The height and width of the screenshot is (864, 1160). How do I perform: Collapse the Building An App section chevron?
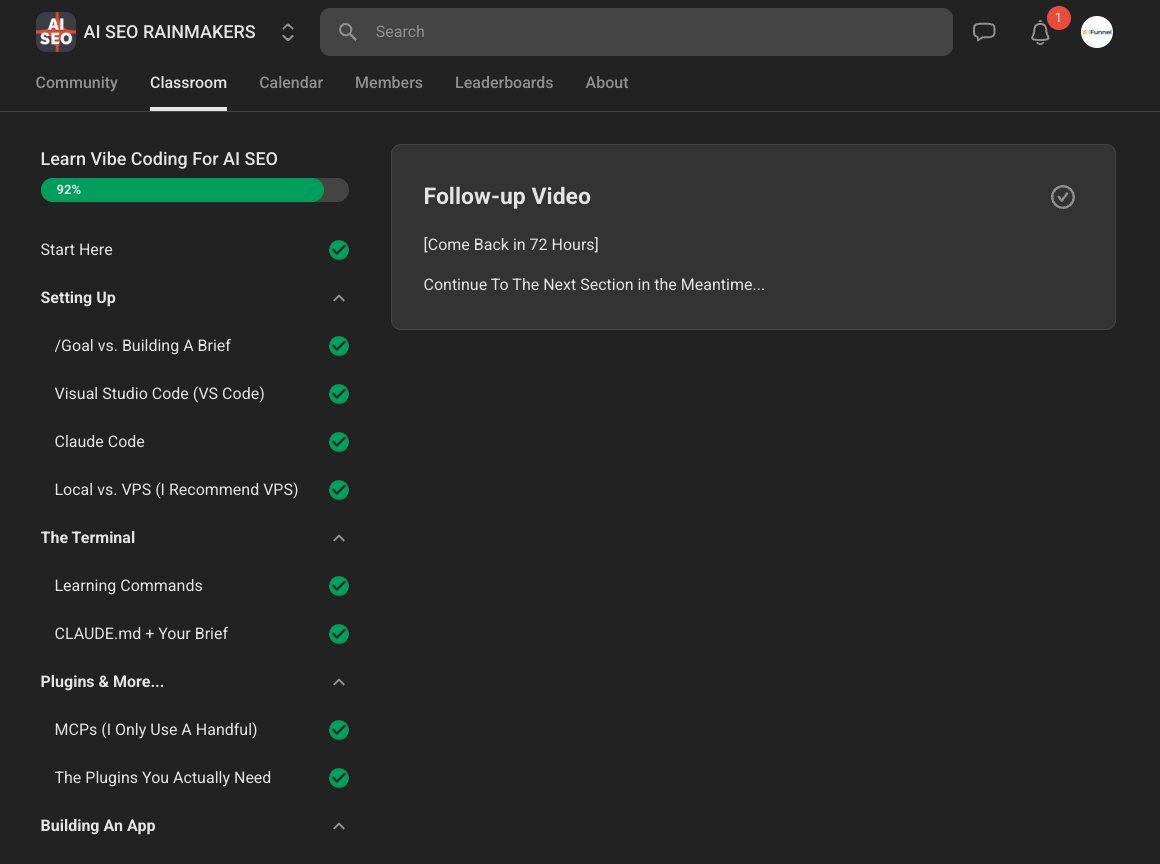click(339, 826)
